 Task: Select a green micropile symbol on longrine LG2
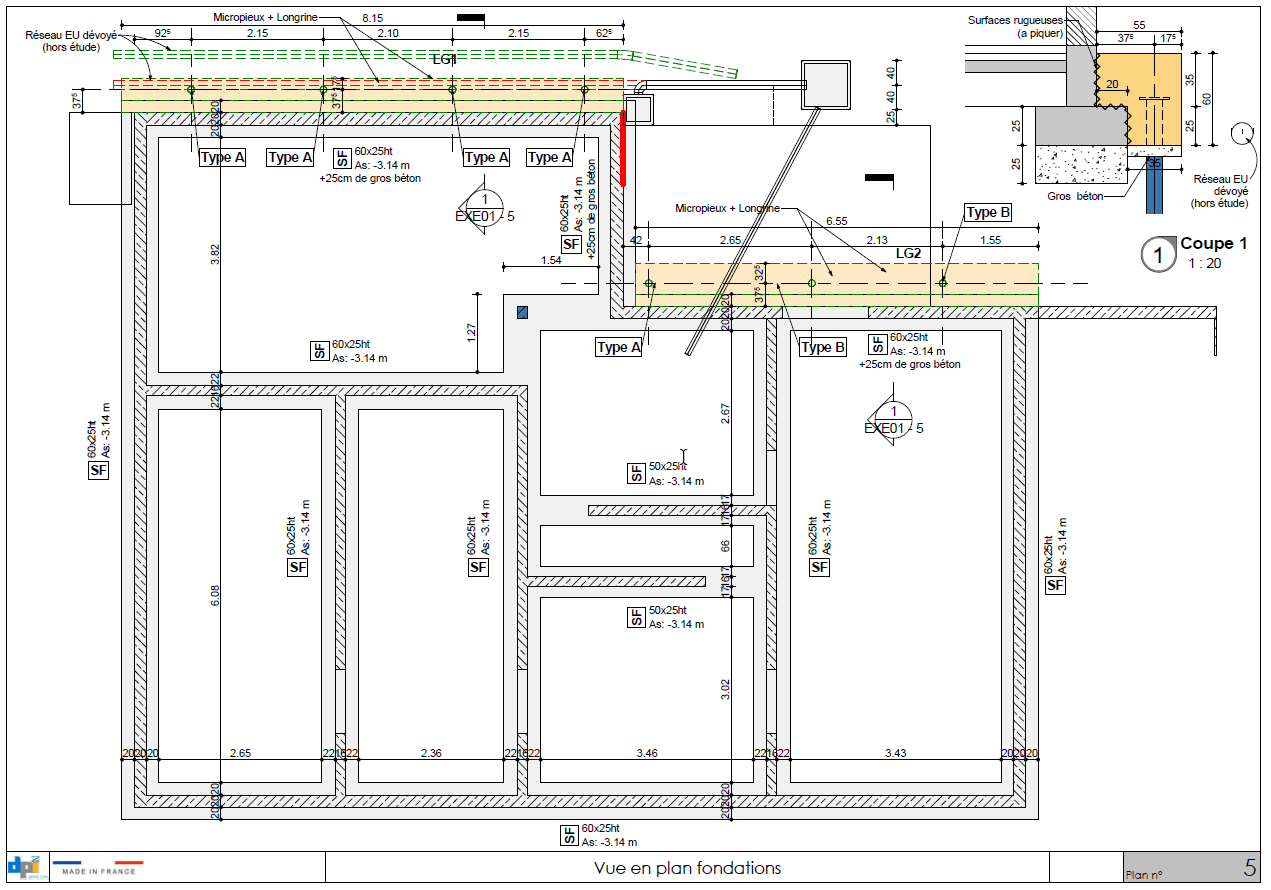tap(811, 283)
